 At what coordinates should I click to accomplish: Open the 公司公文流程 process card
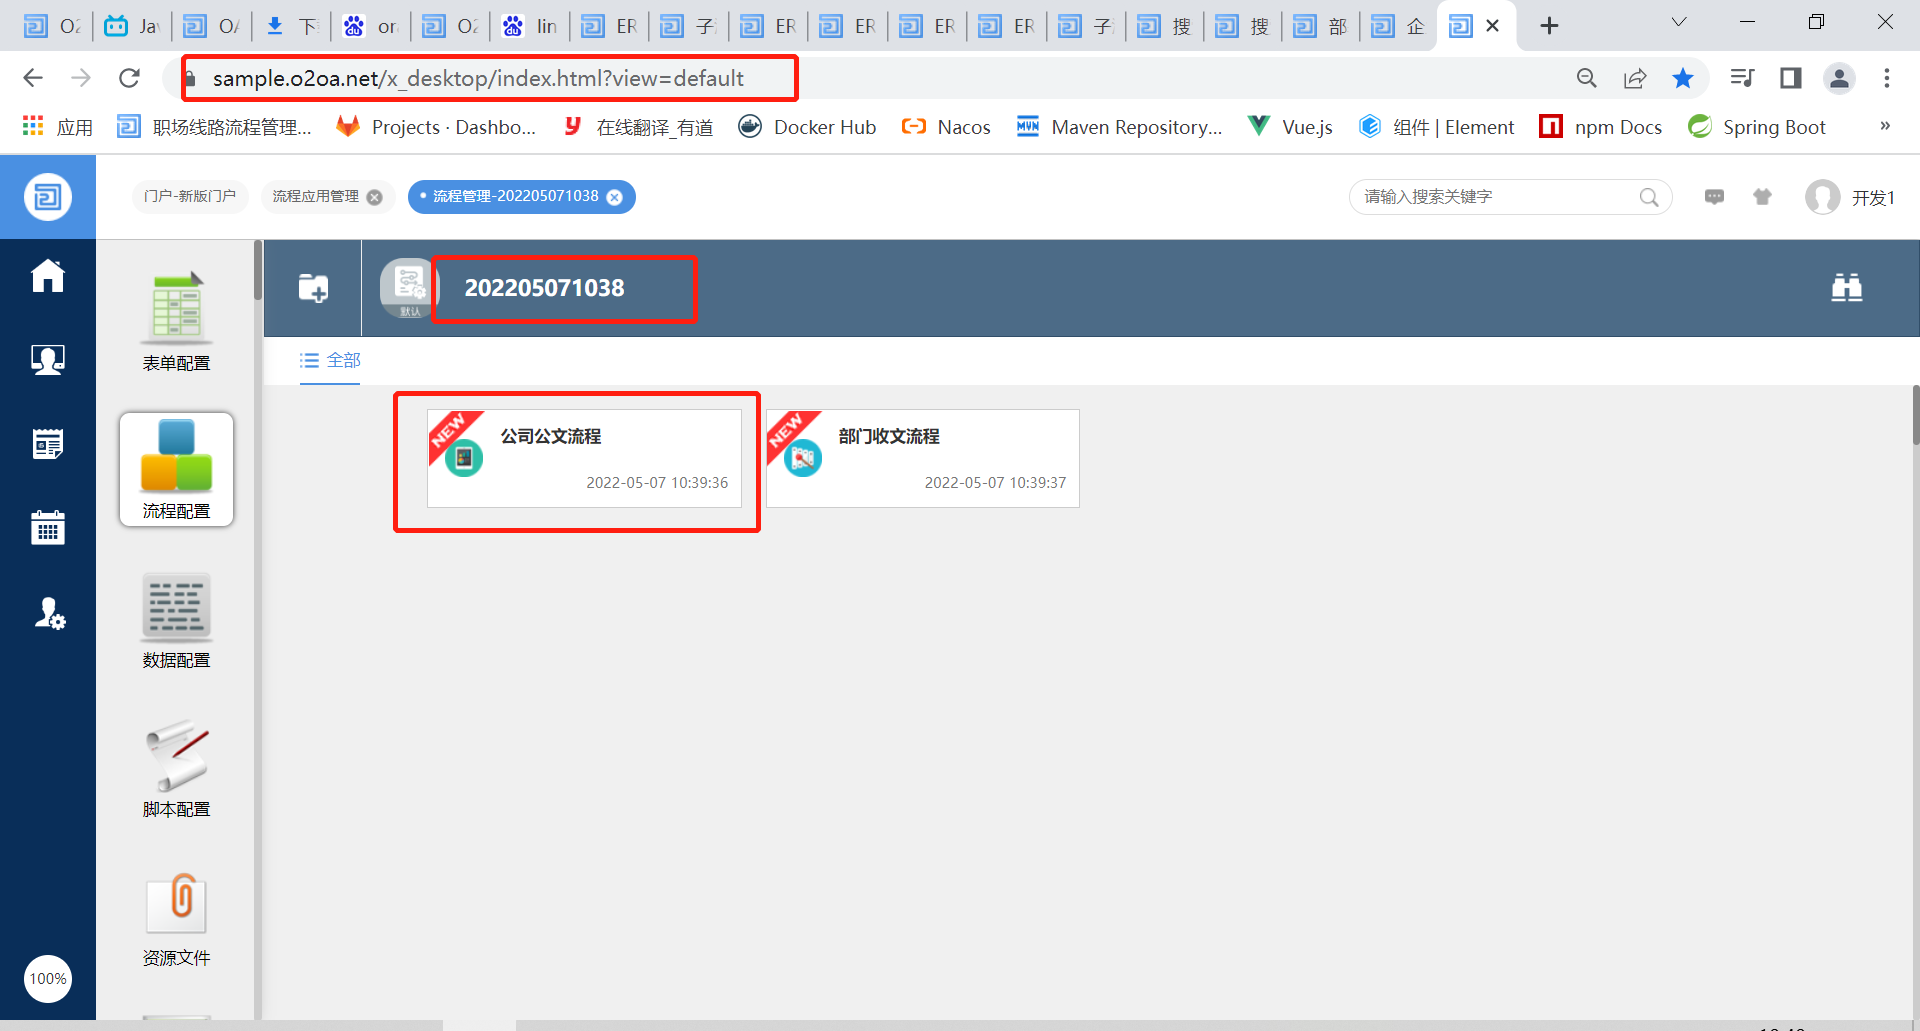pyautogui.click(x=584, y=458)
